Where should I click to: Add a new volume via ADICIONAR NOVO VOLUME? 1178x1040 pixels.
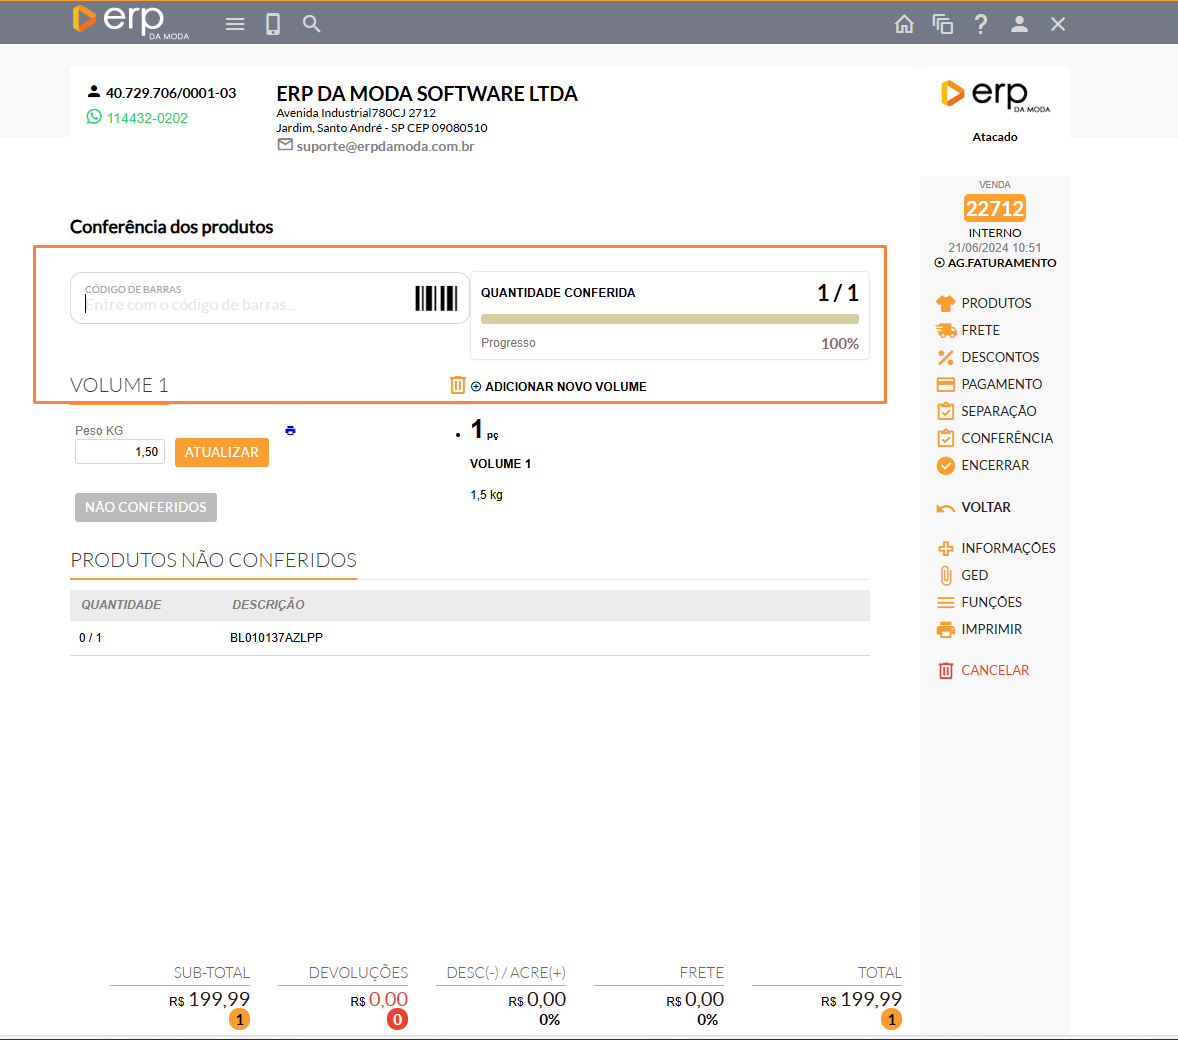point(565,387)
